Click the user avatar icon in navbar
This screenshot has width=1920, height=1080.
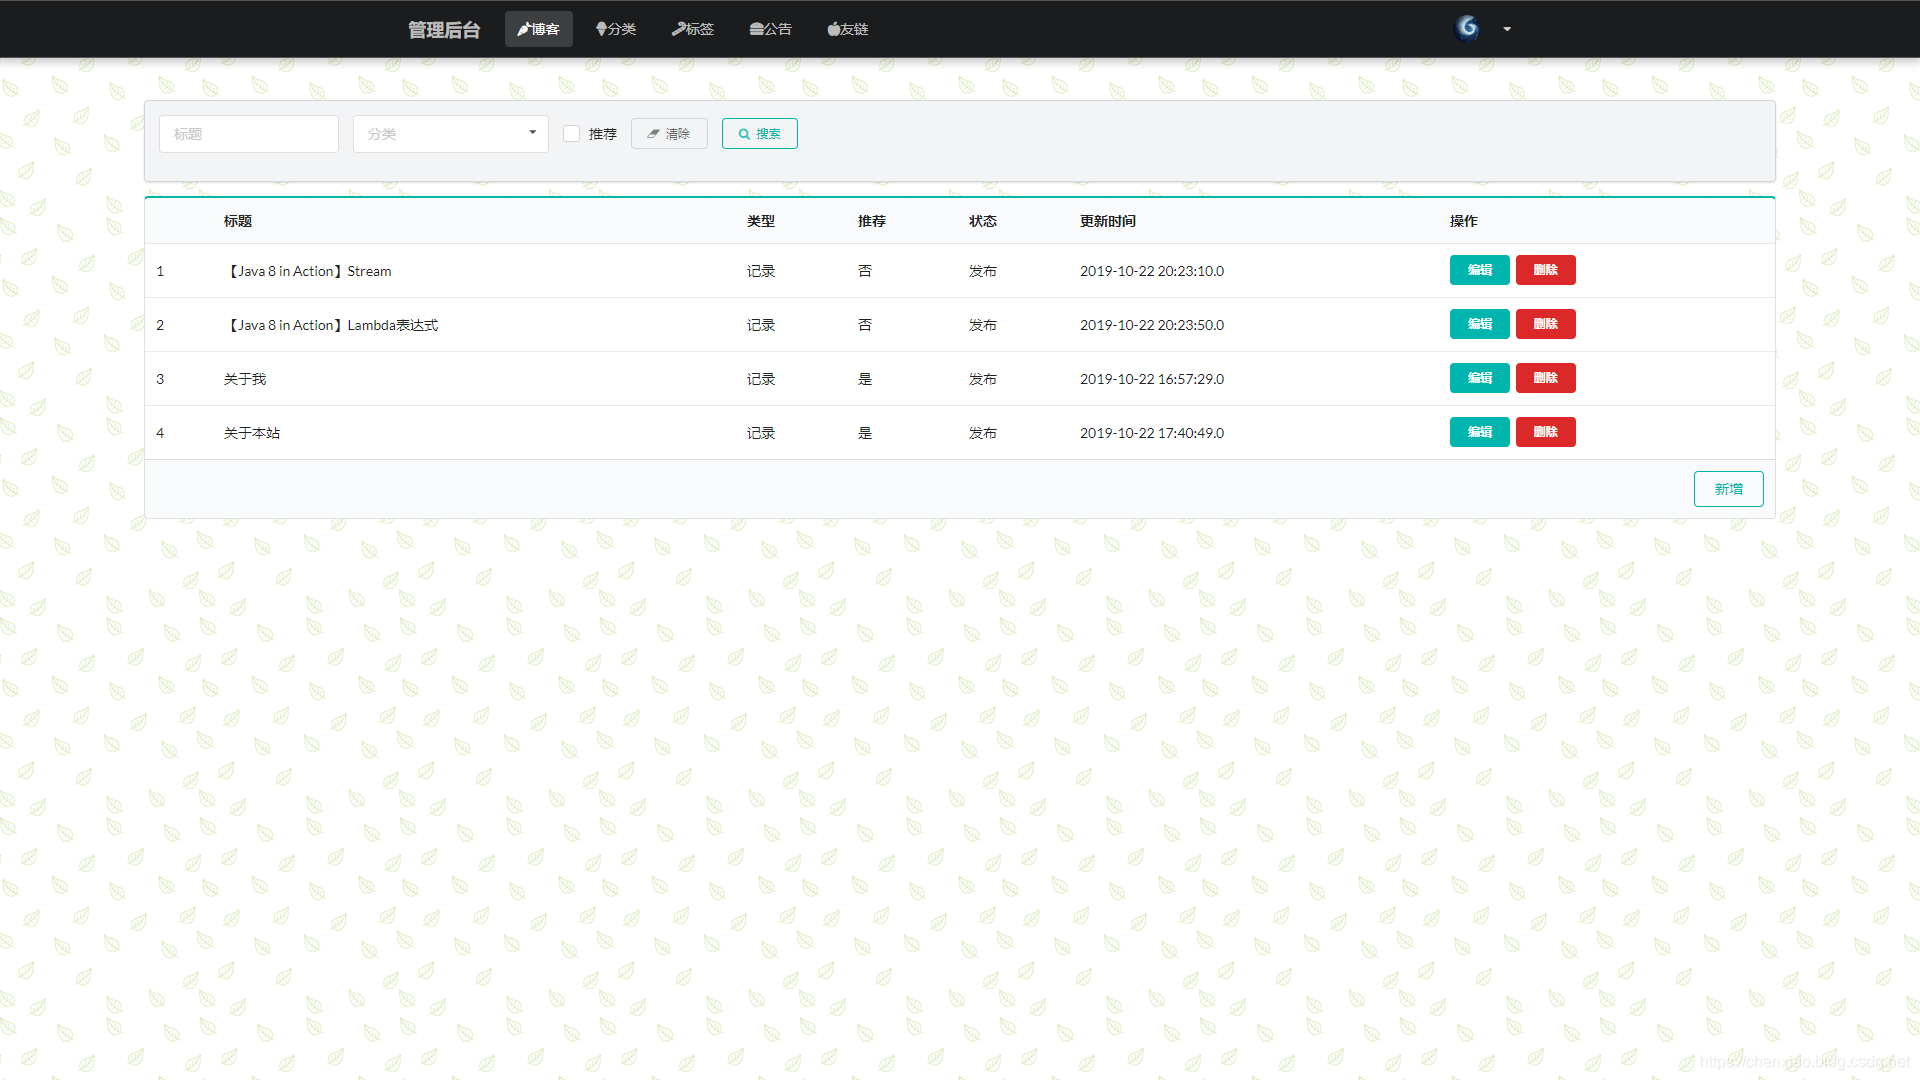[x=1467, y=28]
